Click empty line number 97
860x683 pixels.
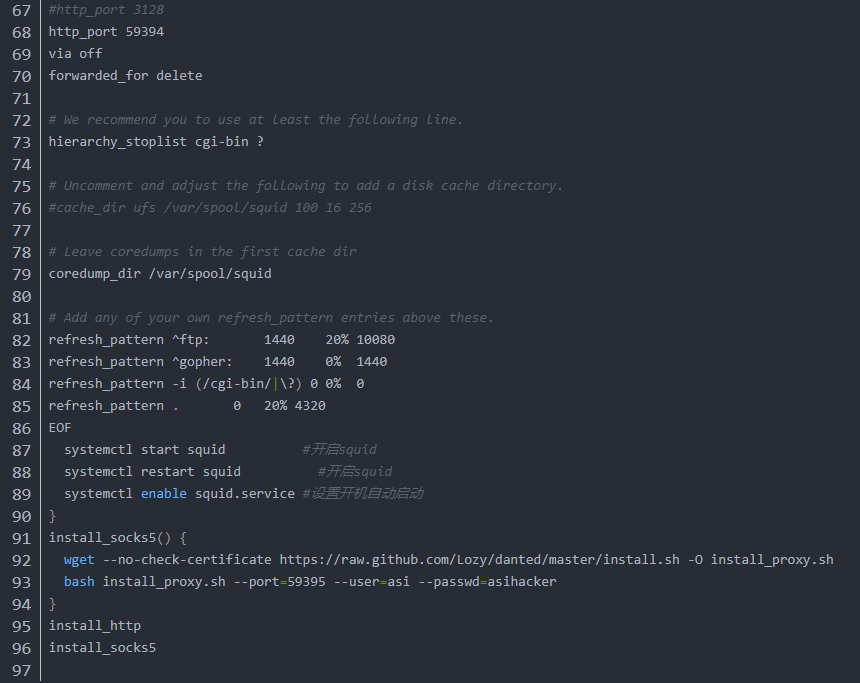[21, 670]
